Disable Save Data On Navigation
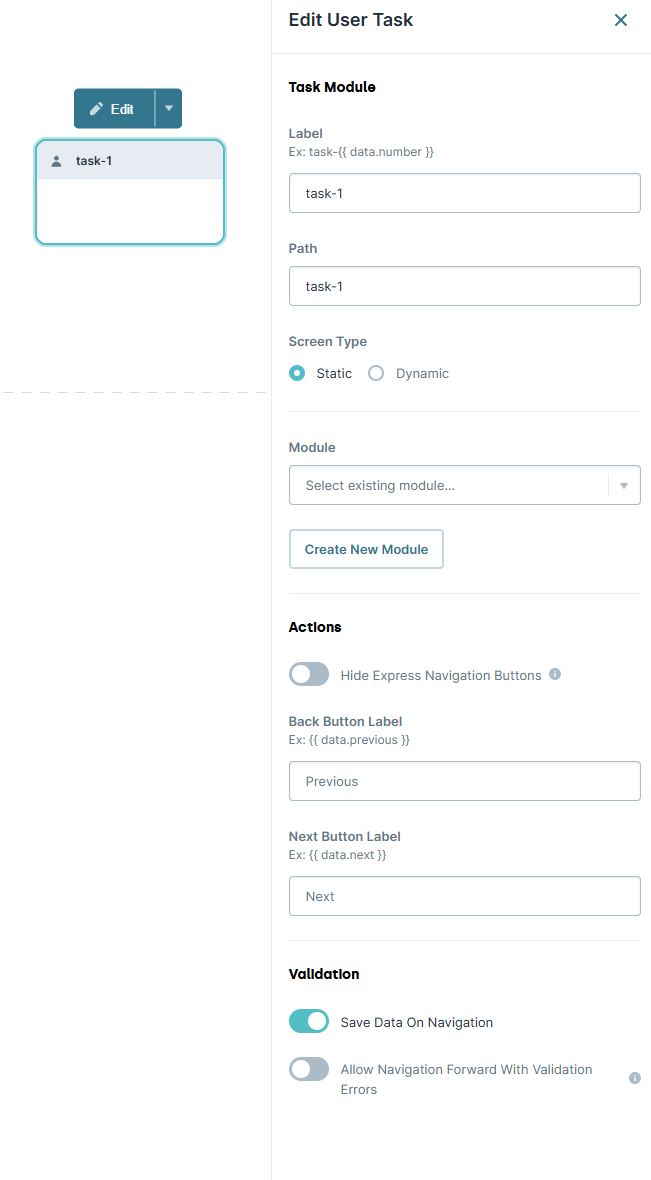This screenshot has width=651, height=1180. click(x=308, y=1021)
